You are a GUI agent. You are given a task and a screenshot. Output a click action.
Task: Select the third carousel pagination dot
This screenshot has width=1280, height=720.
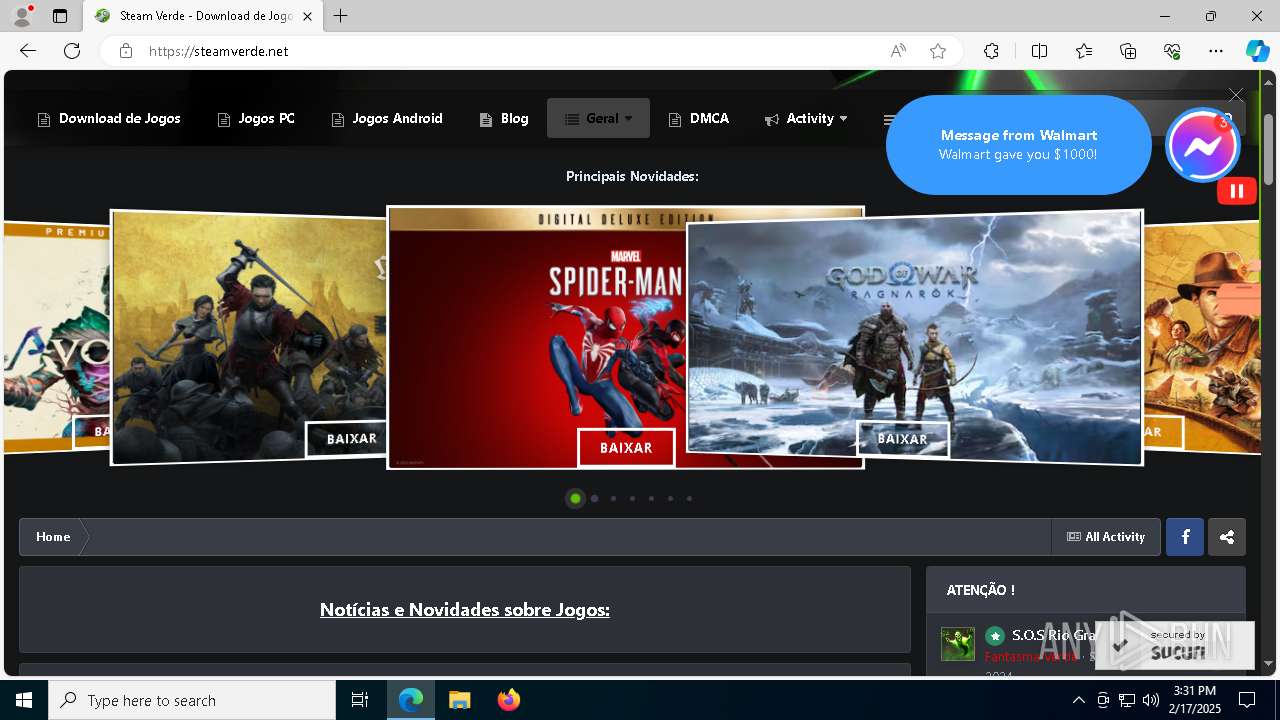click(x=613, y=498)
